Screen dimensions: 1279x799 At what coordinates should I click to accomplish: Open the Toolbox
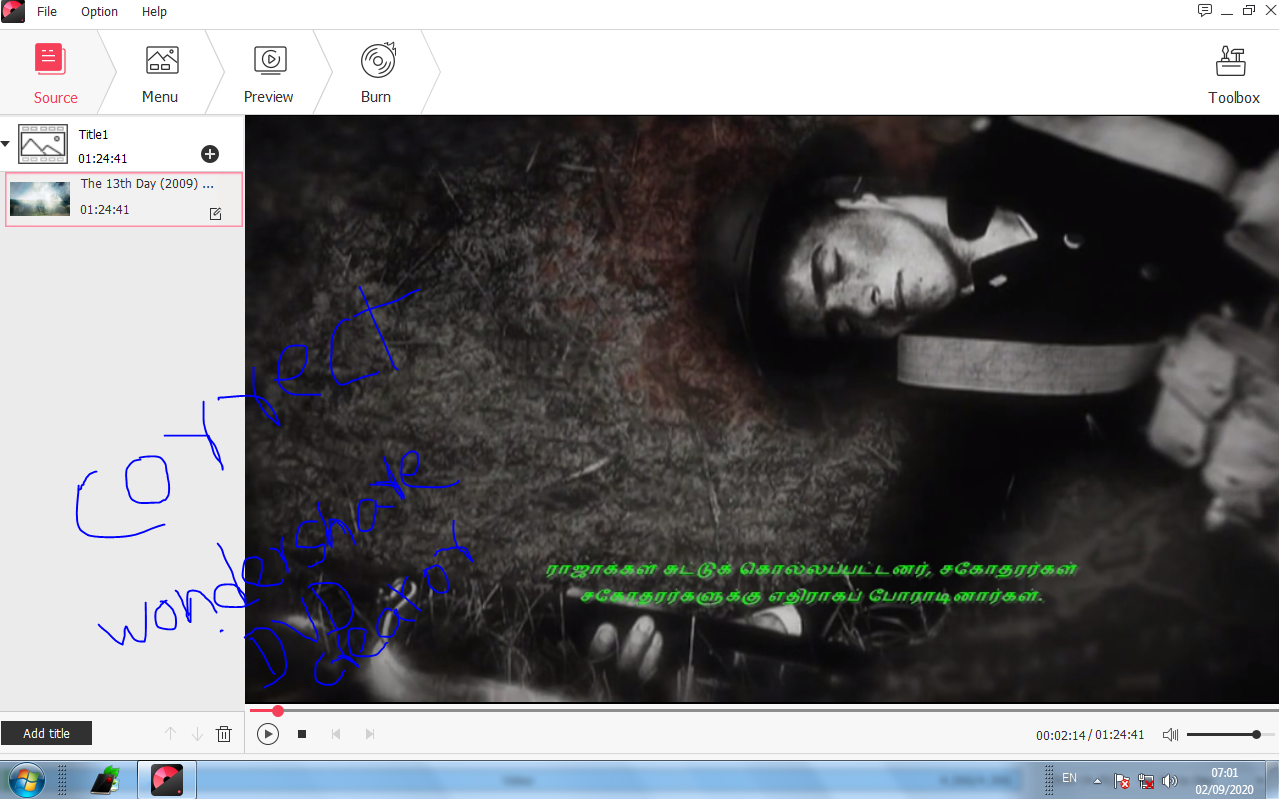coord(1233,75)
